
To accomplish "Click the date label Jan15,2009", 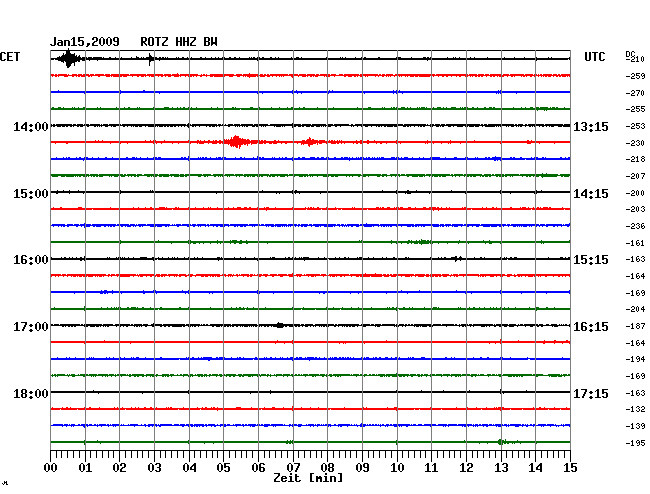I will (85, 42).
